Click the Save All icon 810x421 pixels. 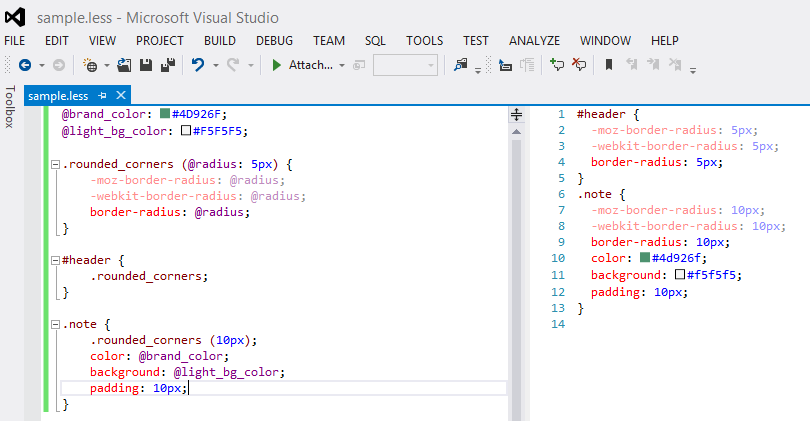tap(168, 65)
